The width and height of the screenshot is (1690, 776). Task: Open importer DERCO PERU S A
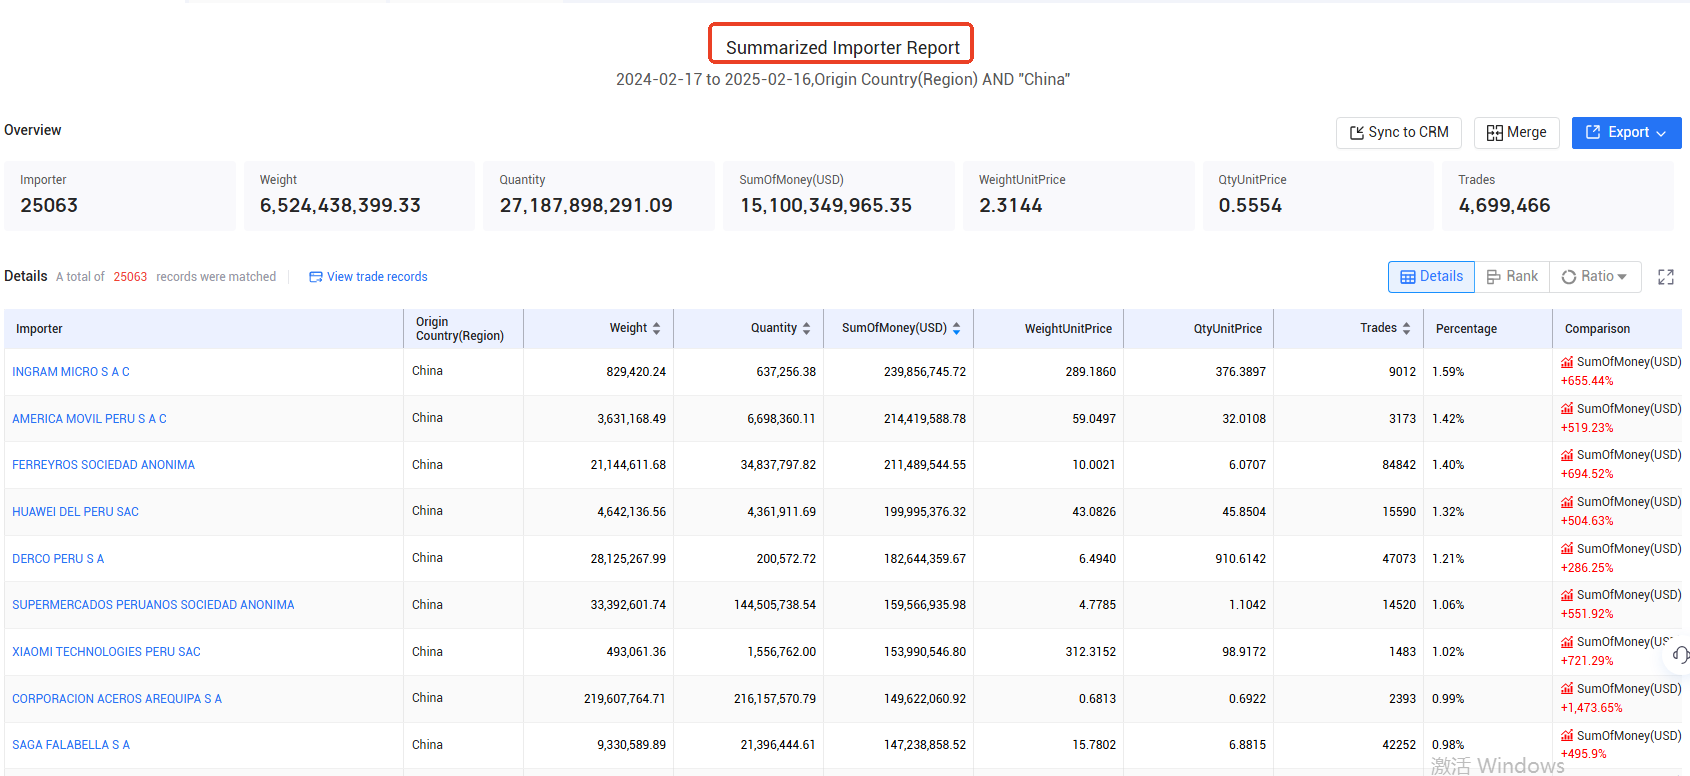coord(58,559)
